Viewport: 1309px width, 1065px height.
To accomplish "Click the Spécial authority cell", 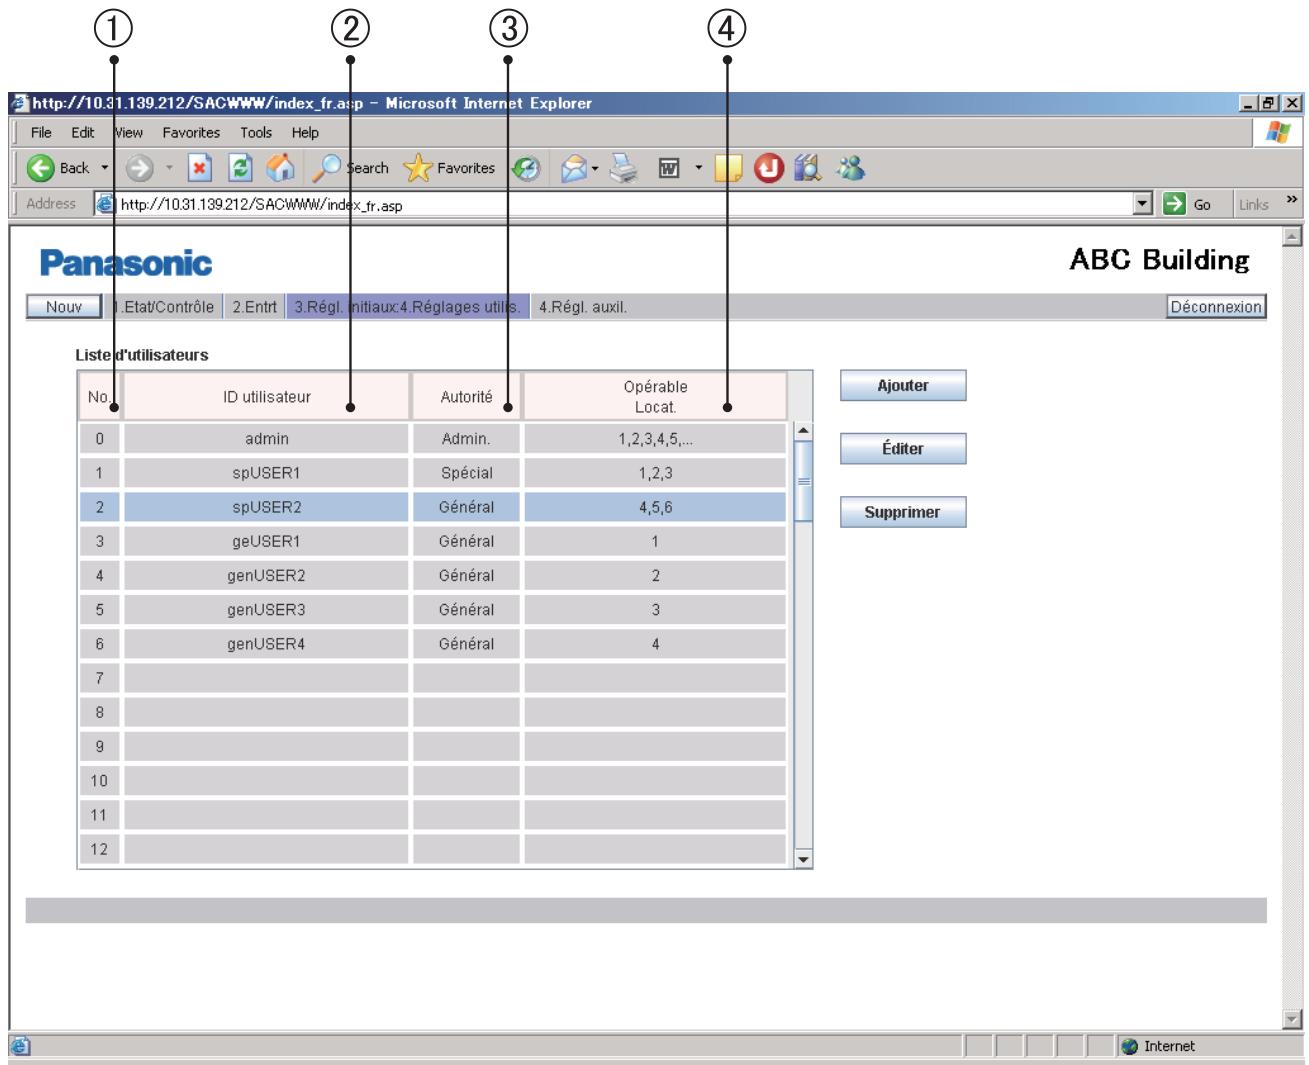I will (x=467, y=473).
